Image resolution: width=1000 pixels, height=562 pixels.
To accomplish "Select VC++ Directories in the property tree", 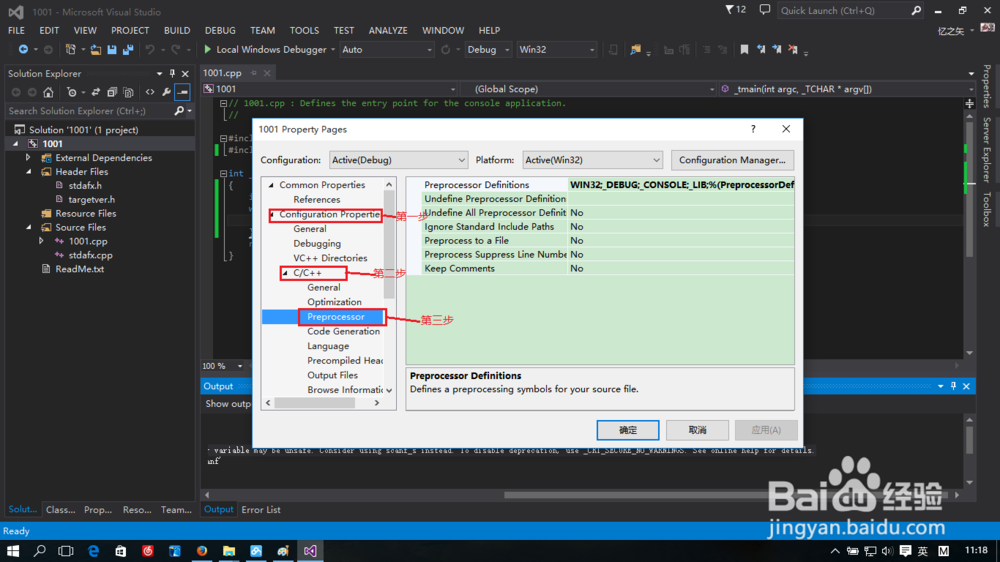I will (x=330, y=258).
